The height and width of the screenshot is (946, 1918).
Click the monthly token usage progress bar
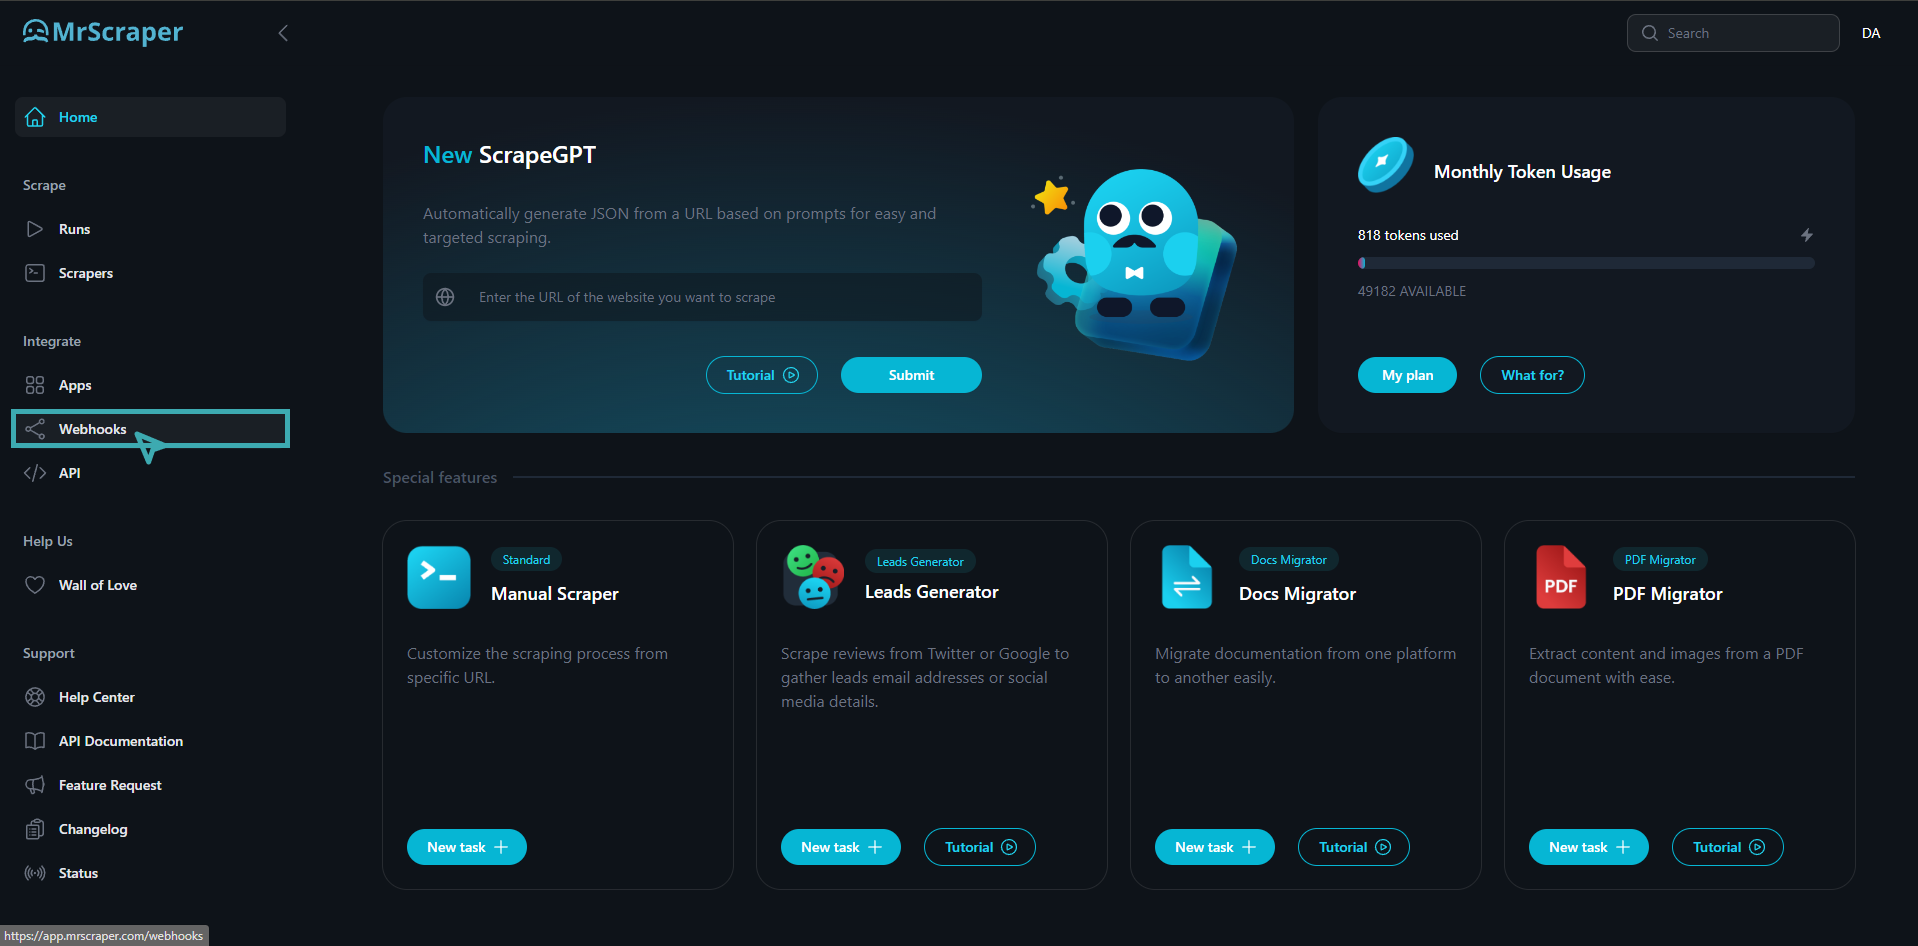click(1586, 263)
